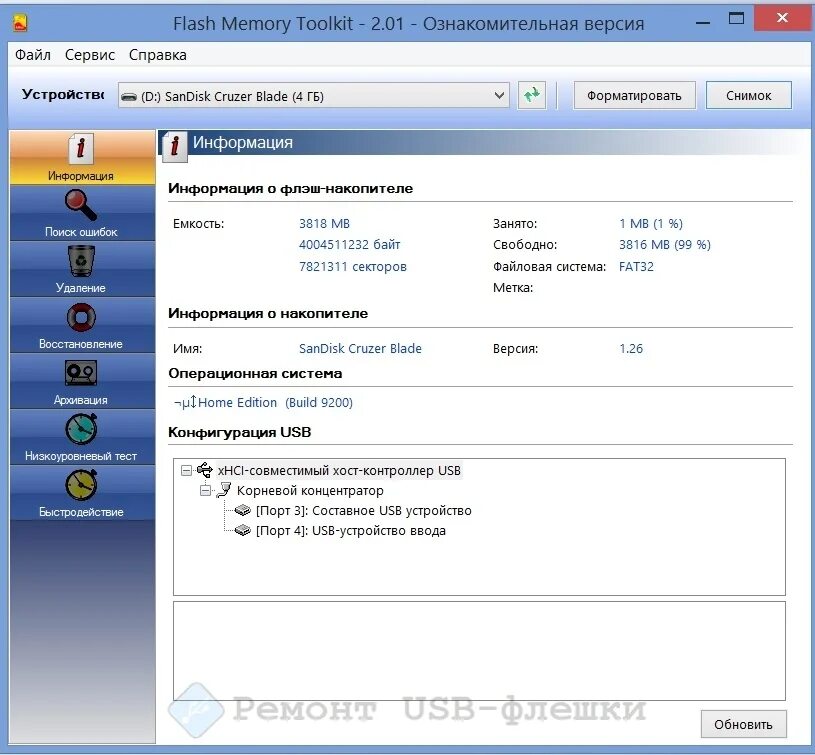Open the Файл menu

point(33,55)
